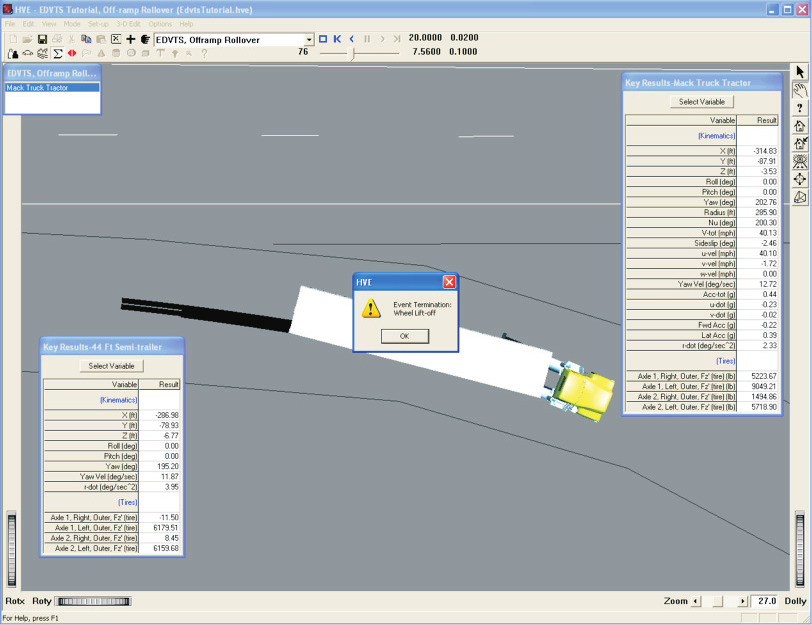Click Select Variable in Mack Truck Tractor results
Screen dimensions: 812x625
click(702, 101)
